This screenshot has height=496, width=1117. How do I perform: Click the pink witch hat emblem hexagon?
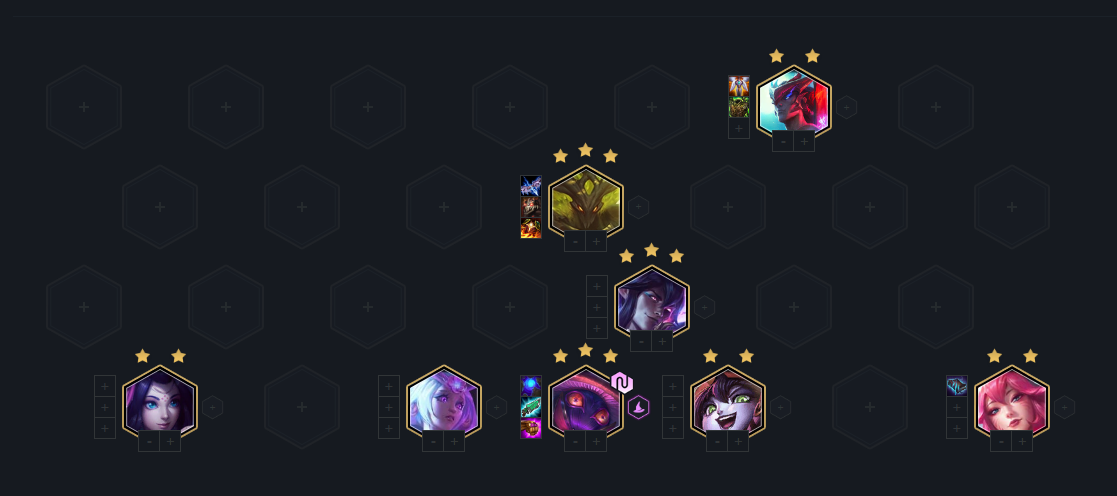(x=638, y=408)
